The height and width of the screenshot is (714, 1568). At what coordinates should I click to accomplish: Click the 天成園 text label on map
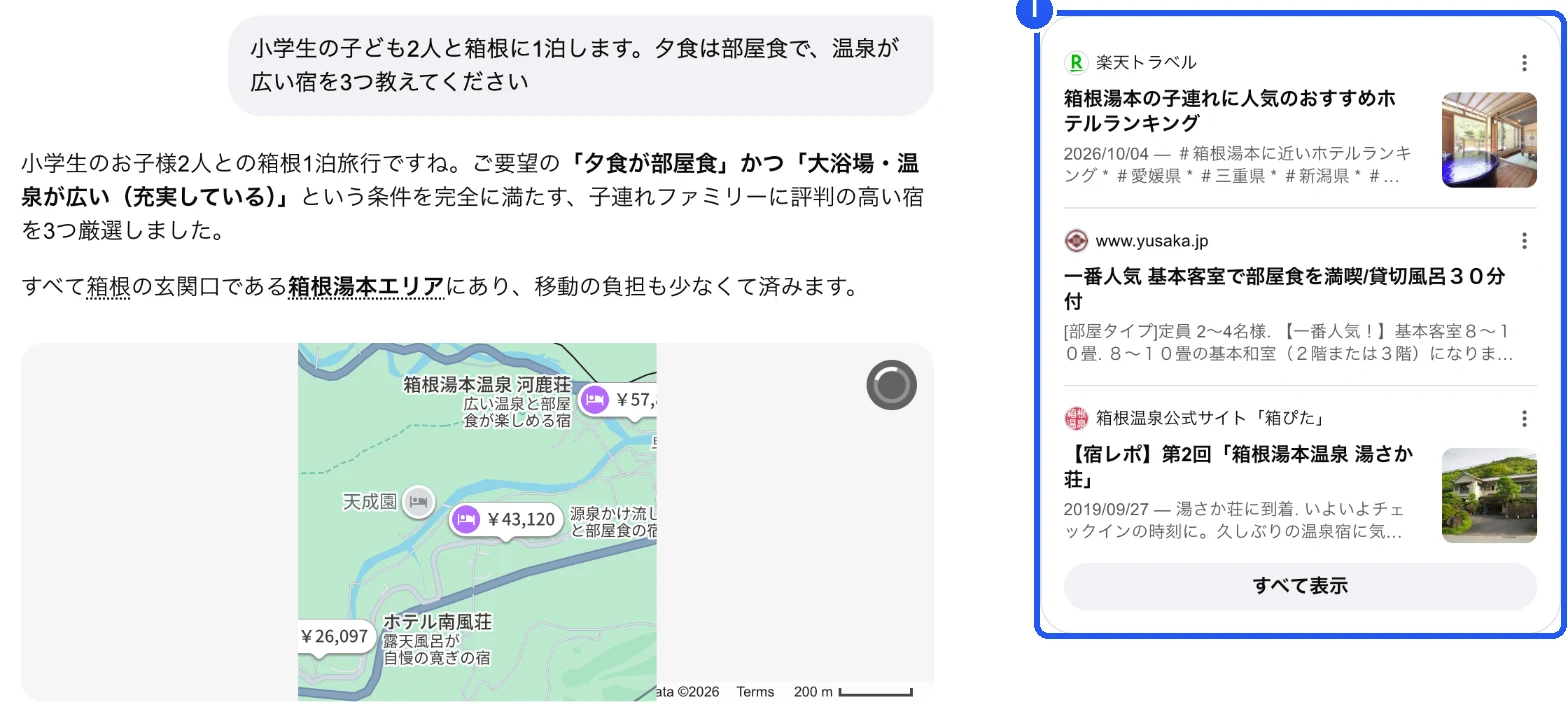370,501
